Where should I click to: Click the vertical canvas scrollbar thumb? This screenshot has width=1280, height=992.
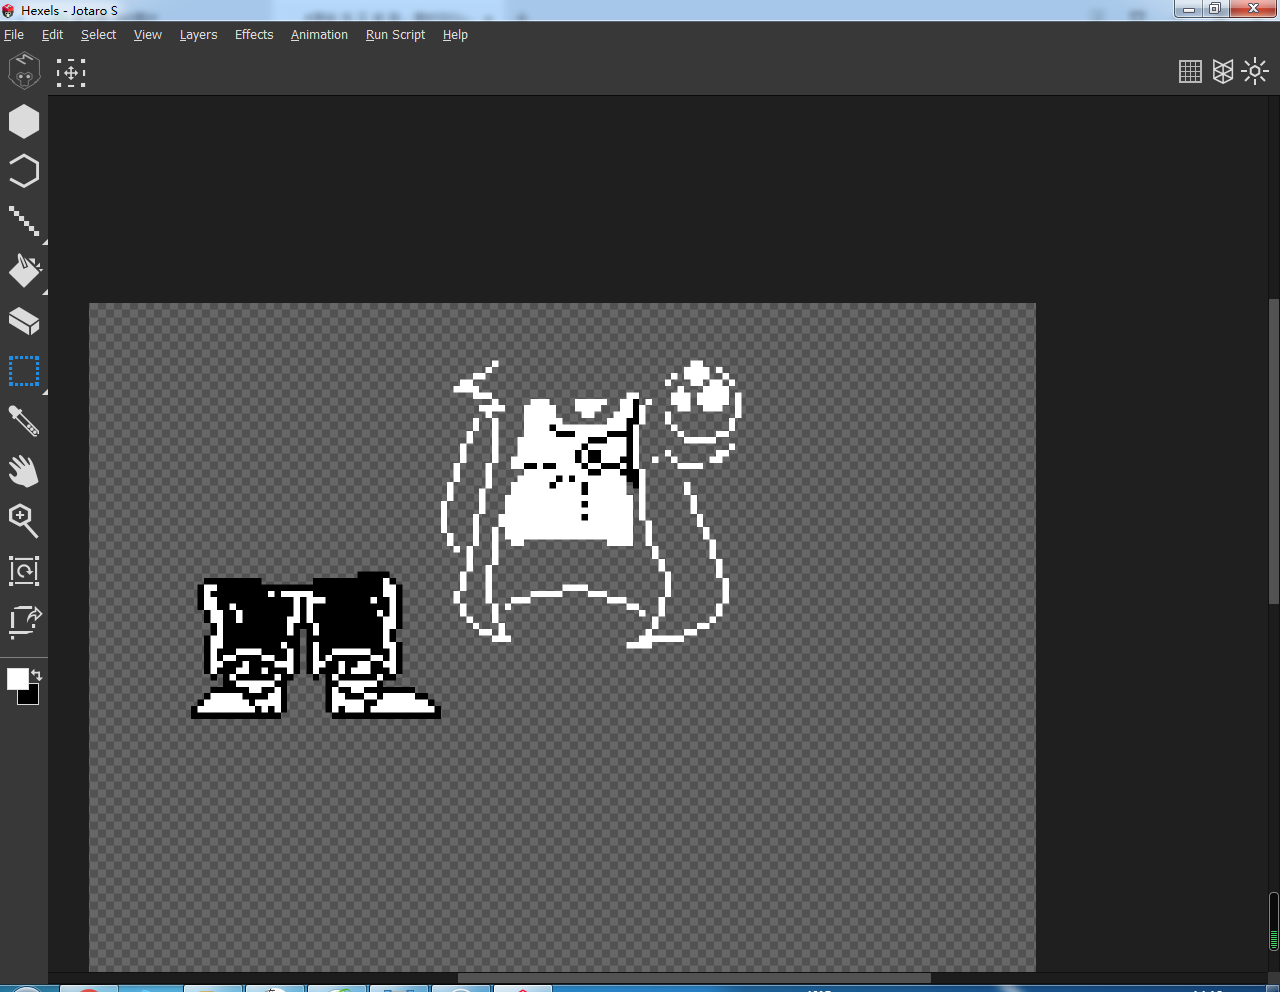1273,450
